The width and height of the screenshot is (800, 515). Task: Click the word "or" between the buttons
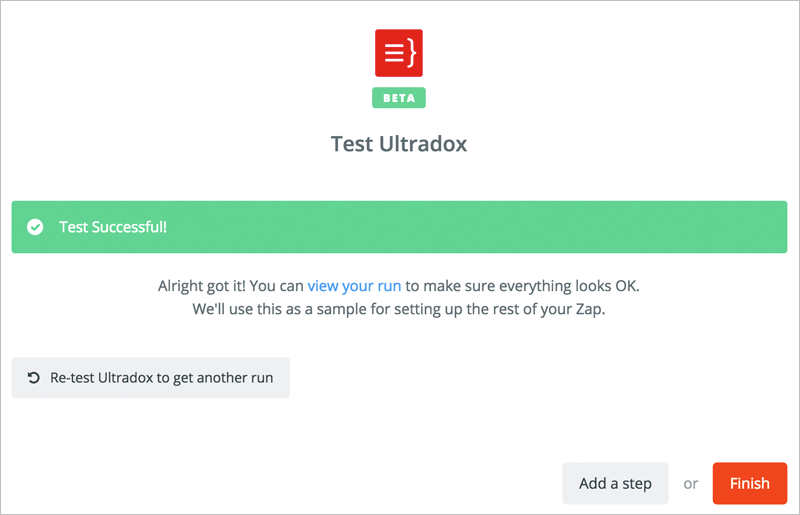[x=691, y=484]
